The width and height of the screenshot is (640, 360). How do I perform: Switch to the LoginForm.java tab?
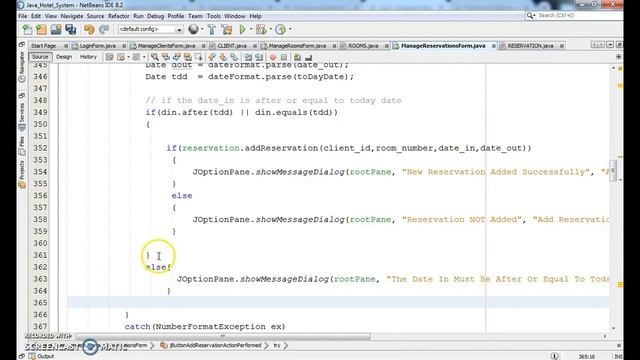click(x=98, y=46)
